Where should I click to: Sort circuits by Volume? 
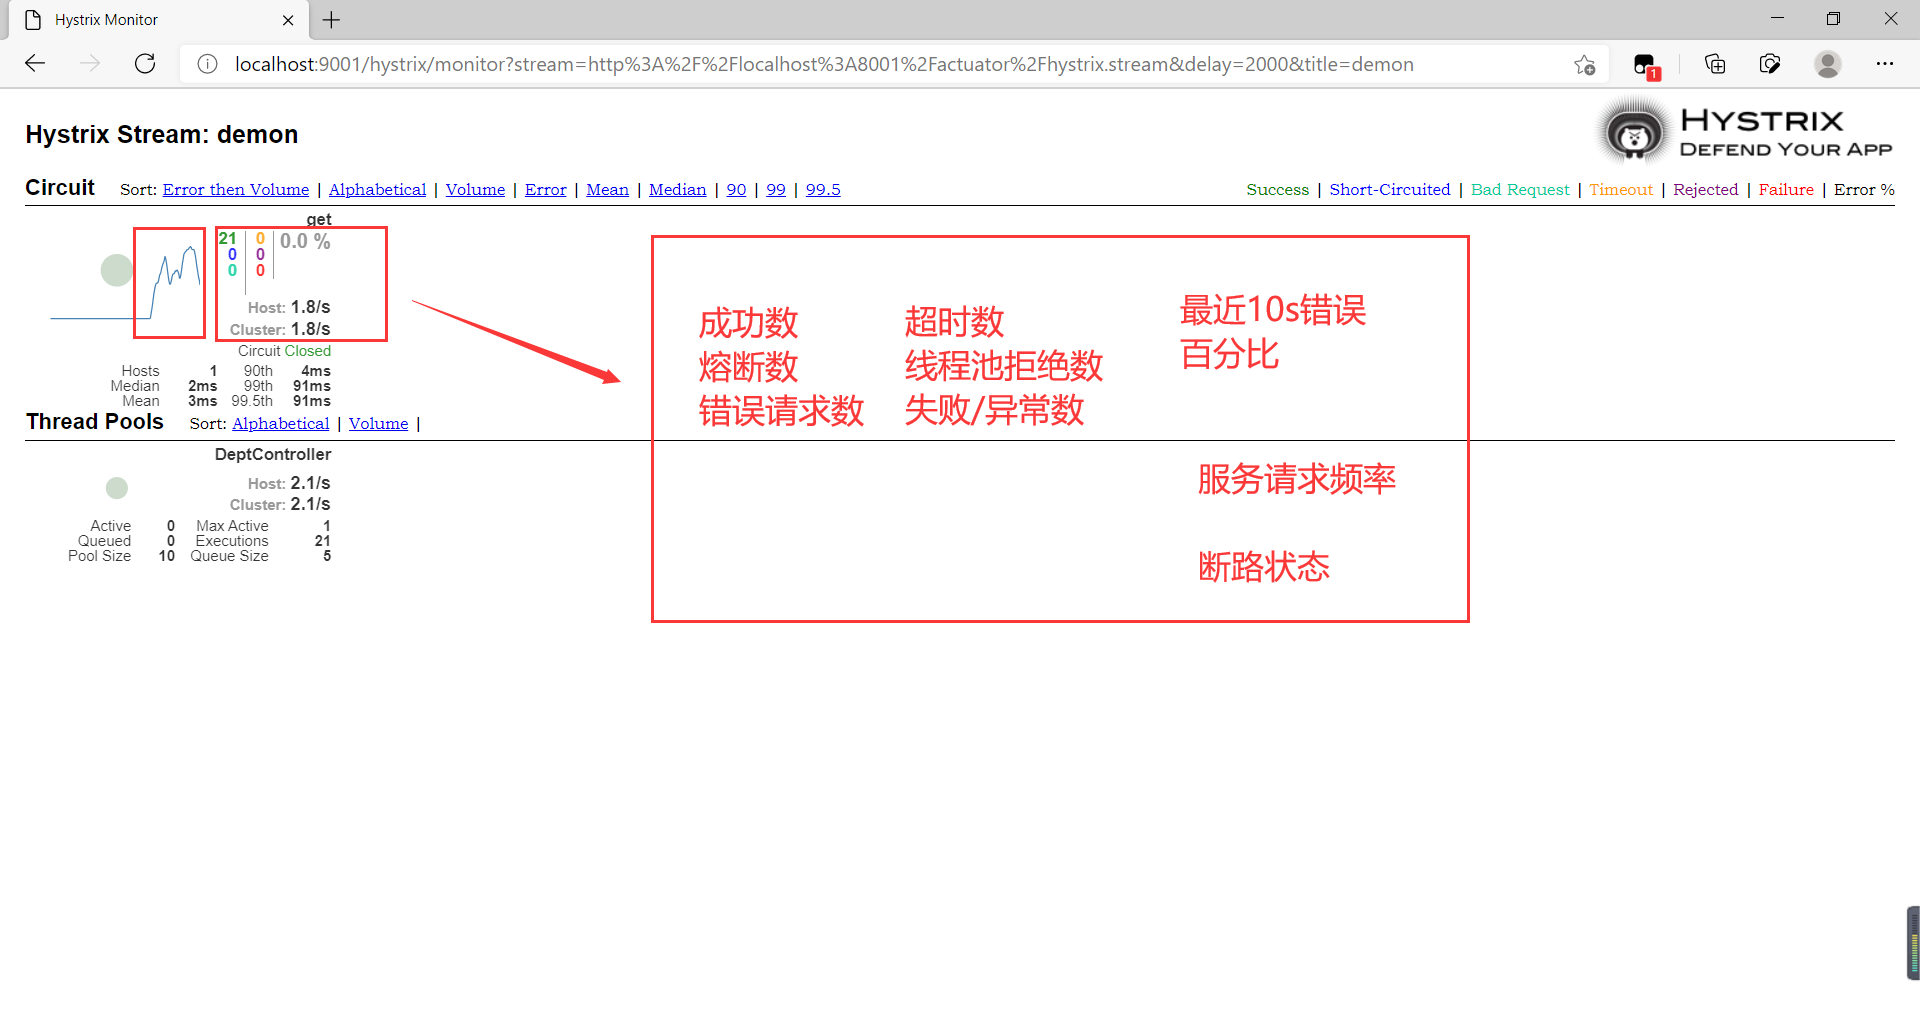475,190
